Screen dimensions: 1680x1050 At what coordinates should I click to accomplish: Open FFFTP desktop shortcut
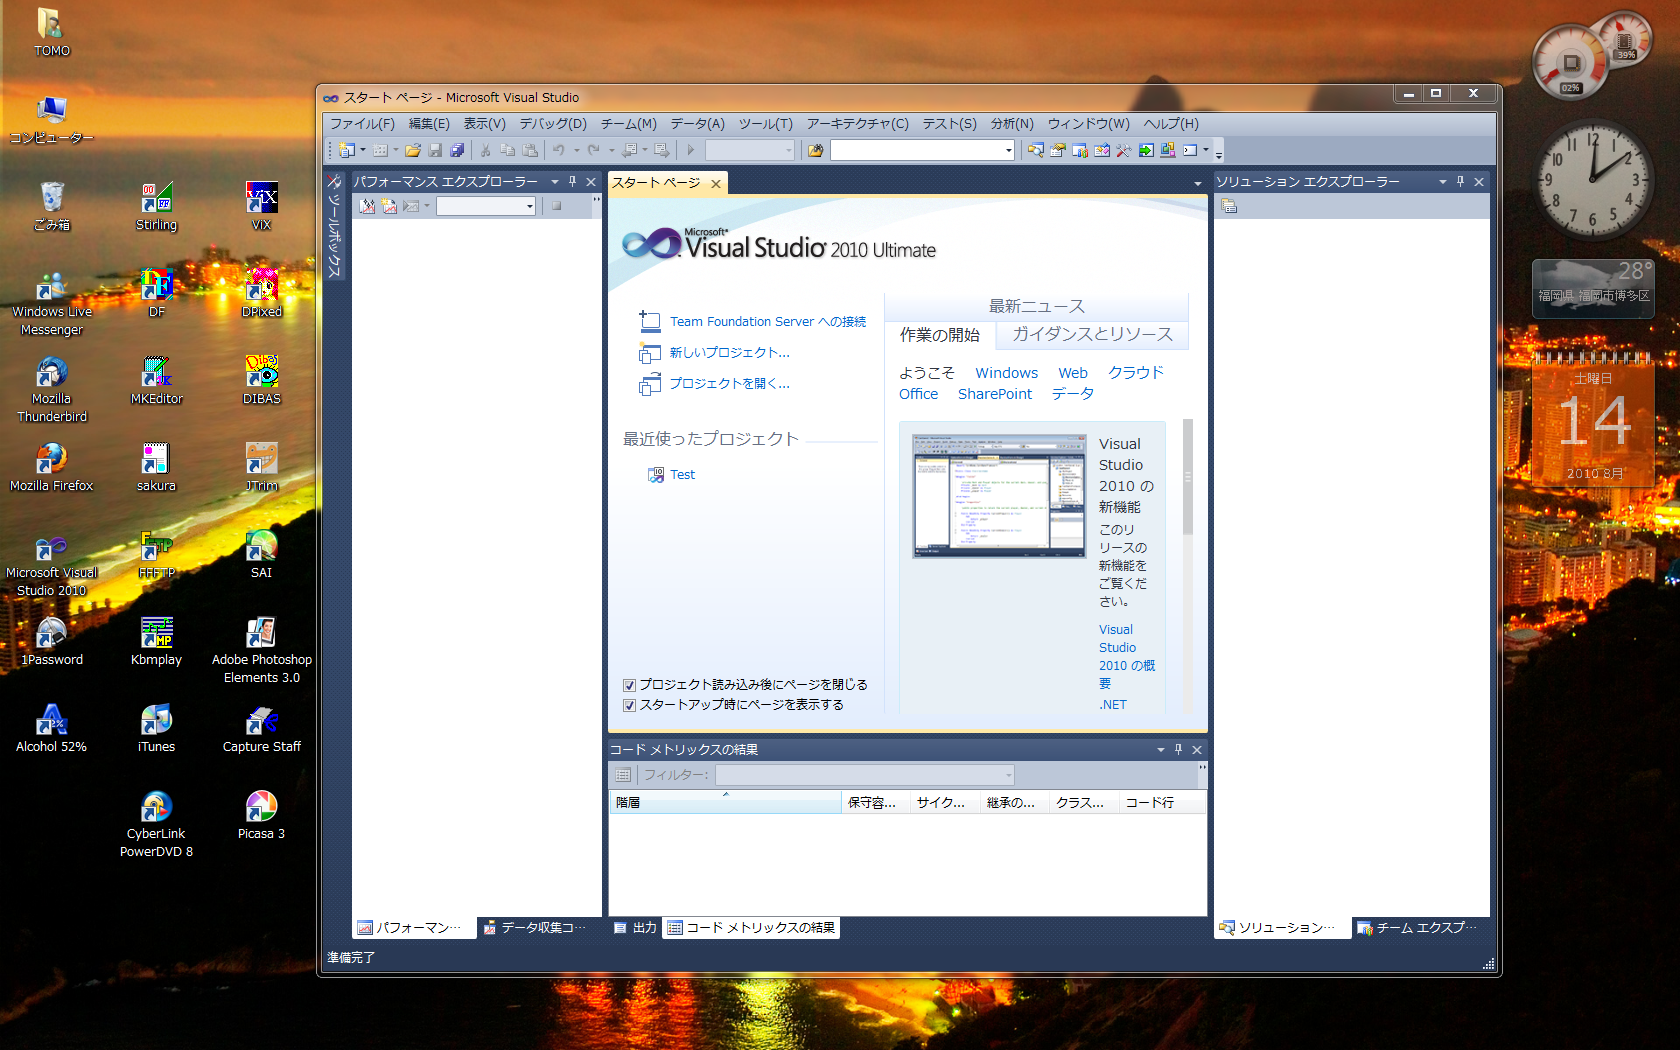pos(156,554)
